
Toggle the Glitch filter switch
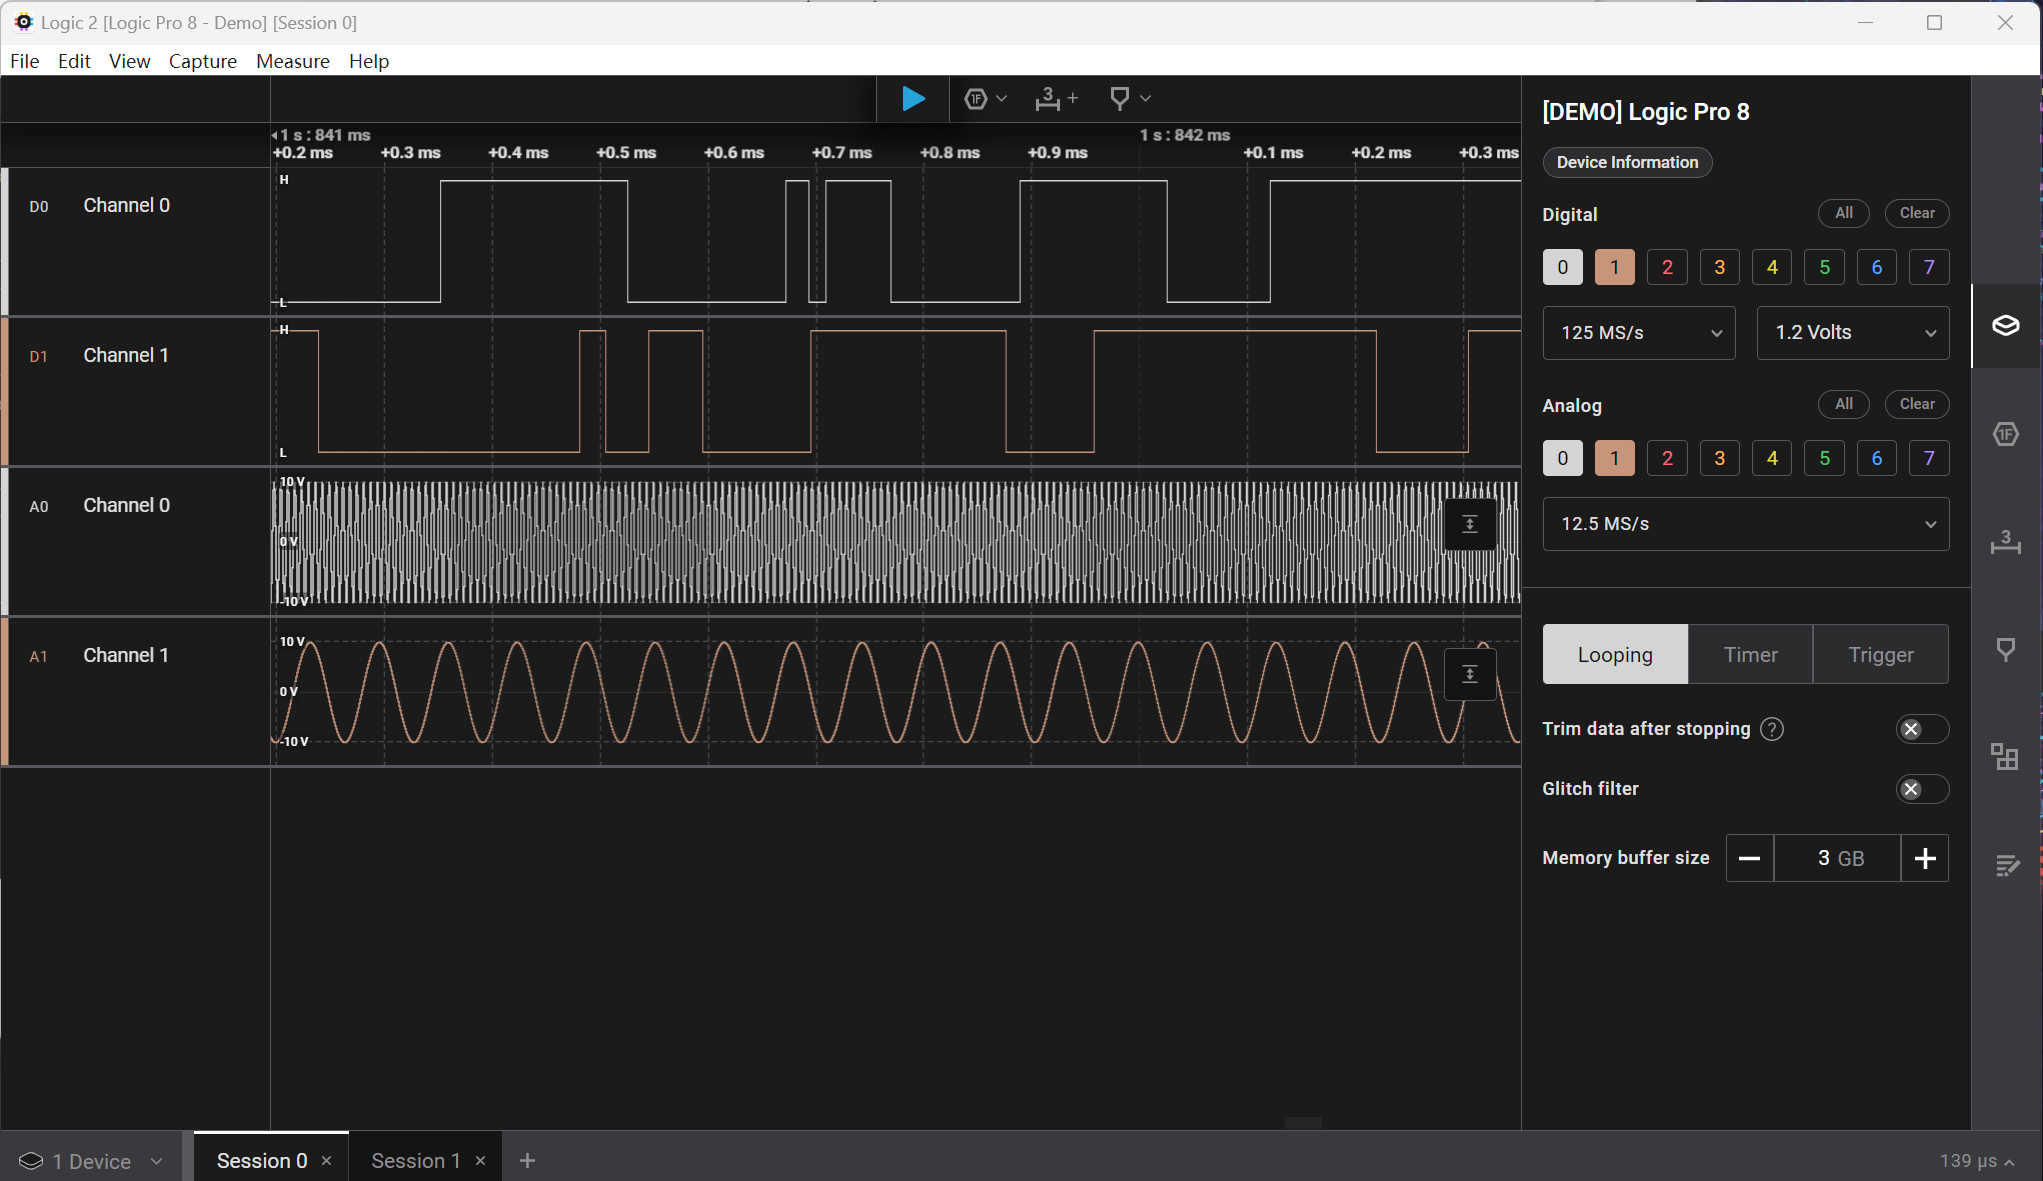click(1922, 789)
